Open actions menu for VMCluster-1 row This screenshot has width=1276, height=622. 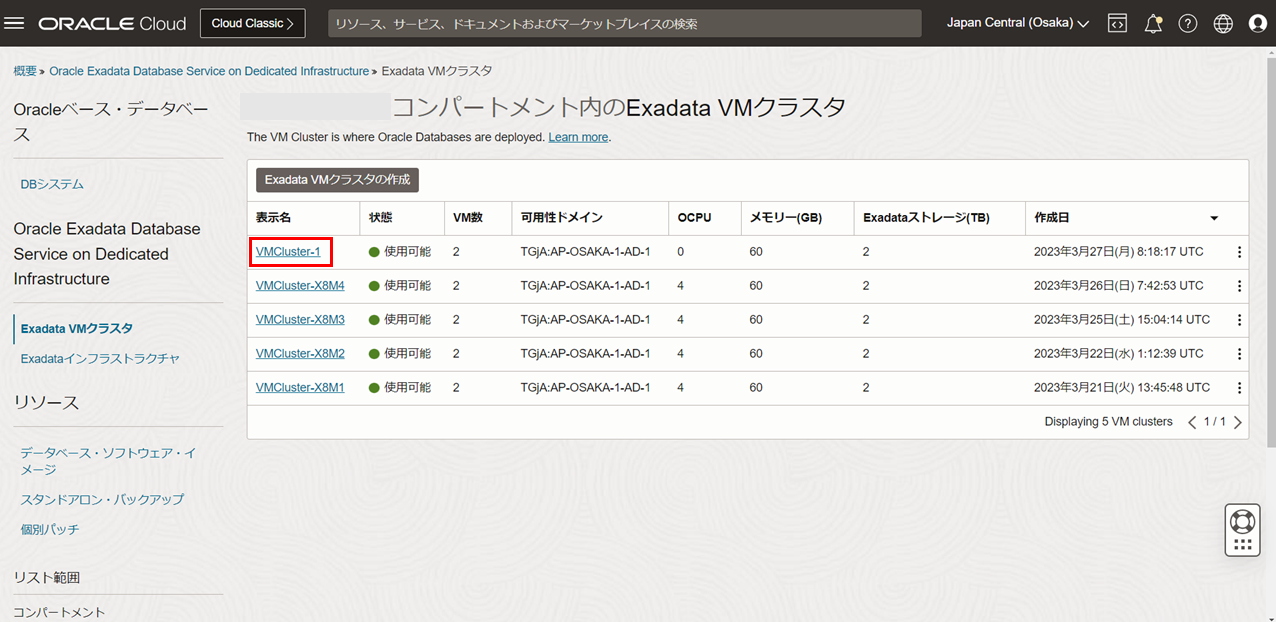point(1240,252)
